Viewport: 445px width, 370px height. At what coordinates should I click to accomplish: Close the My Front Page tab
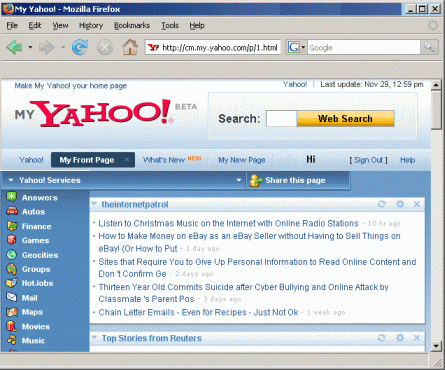tap(127, 160)
